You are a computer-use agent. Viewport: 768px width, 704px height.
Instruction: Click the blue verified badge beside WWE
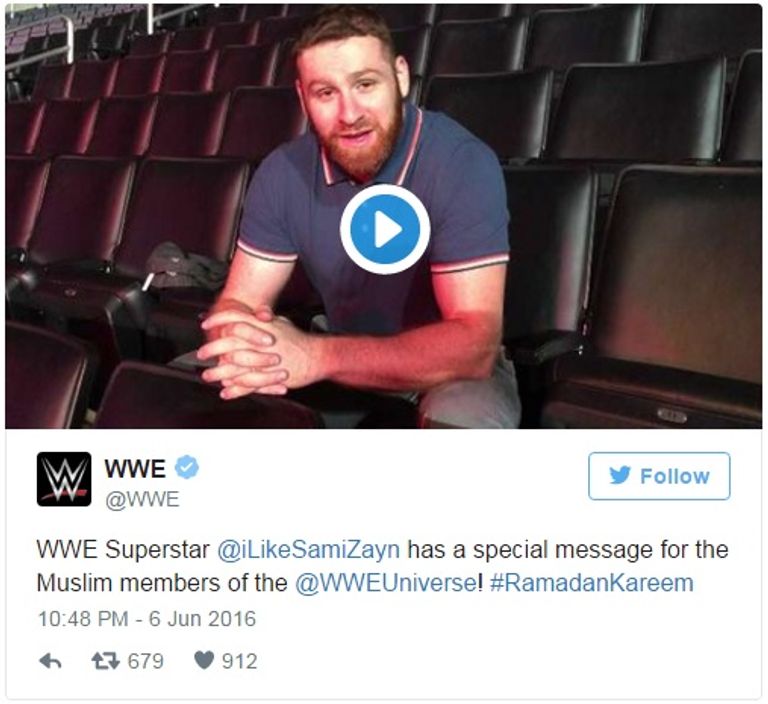pyautogui.click(x=187, y=467)
